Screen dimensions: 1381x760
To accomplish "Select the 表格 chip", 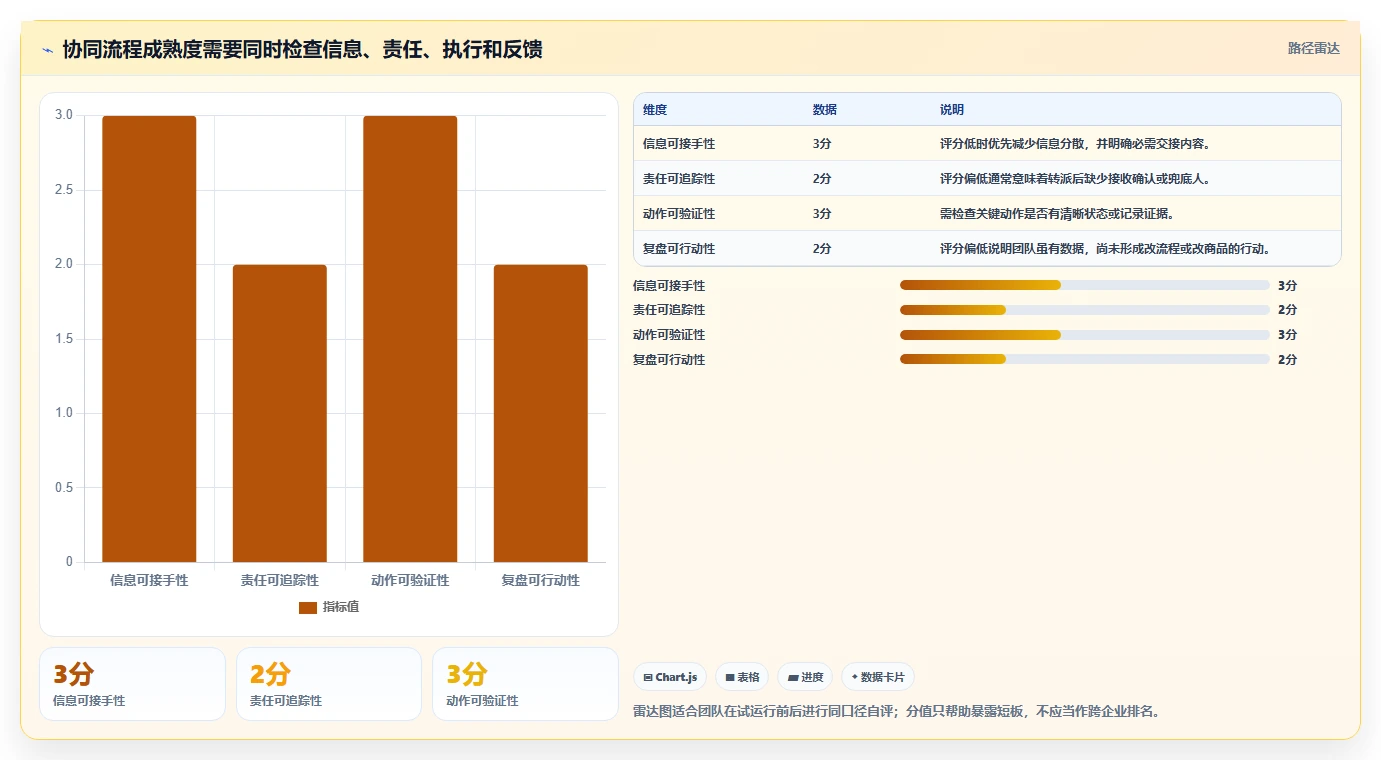I will (x=742, y=677).
